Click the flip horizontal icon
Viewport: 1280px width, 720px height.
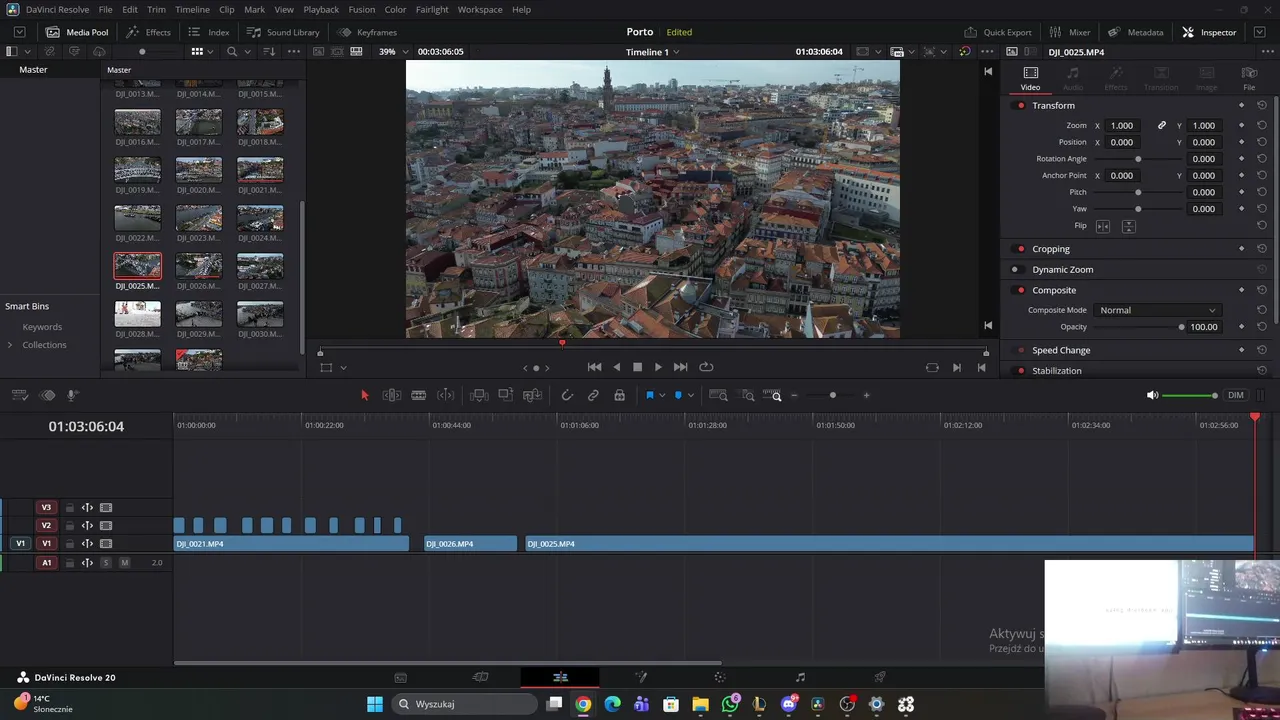[1103, 226]
